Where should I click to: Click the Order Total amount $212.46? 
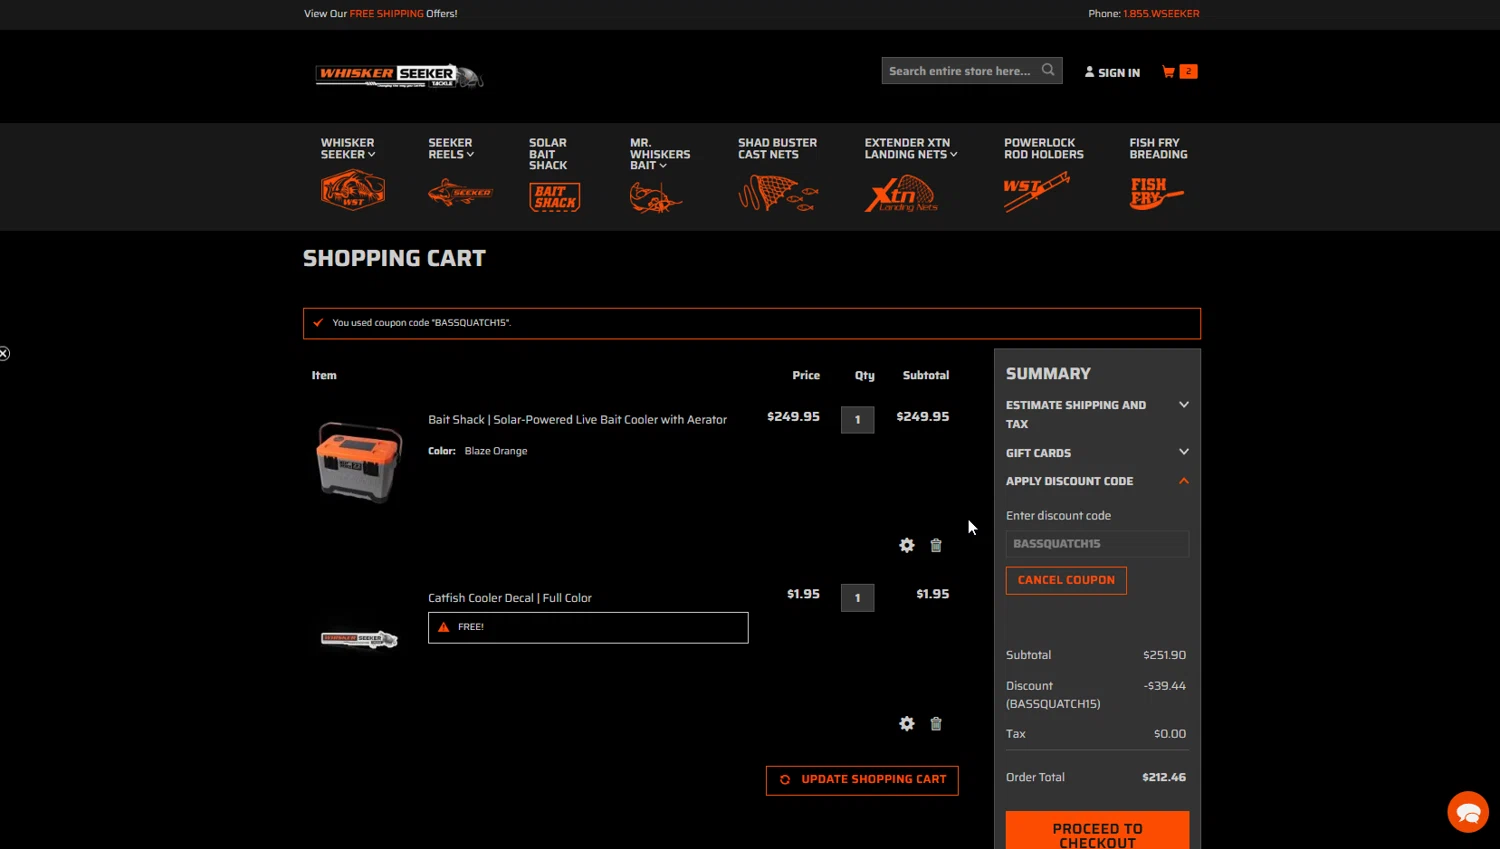(x=1164, y=777)
